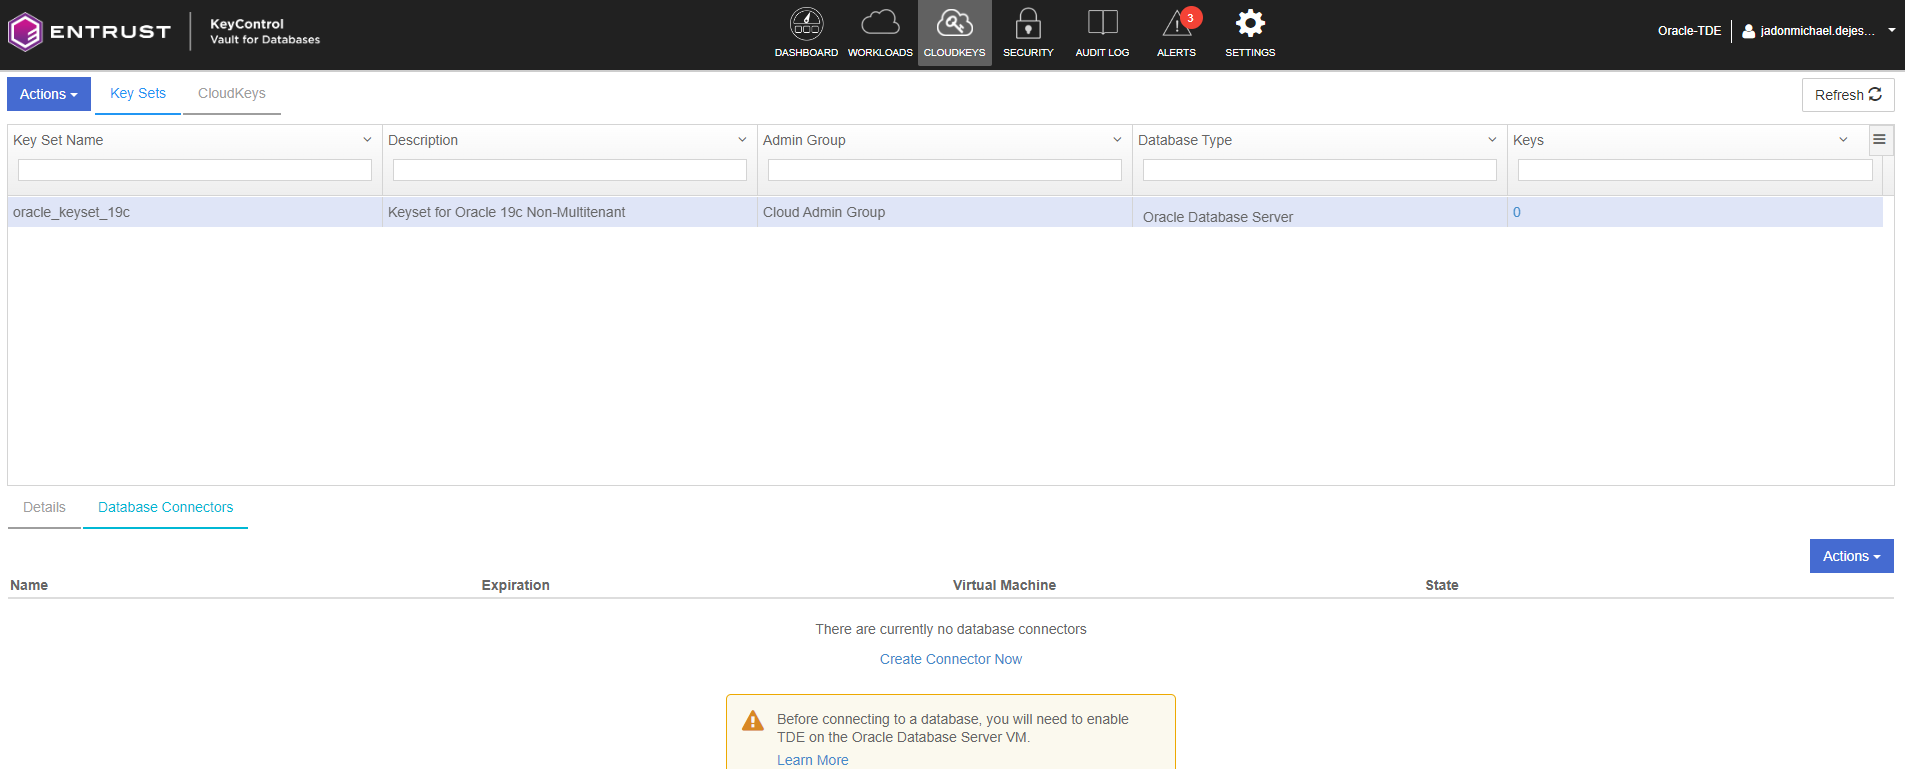Expand Database Type column menu
The width and height of the screenshot is (1905, 769).
pyautogui.click(x=1492, y=140)
